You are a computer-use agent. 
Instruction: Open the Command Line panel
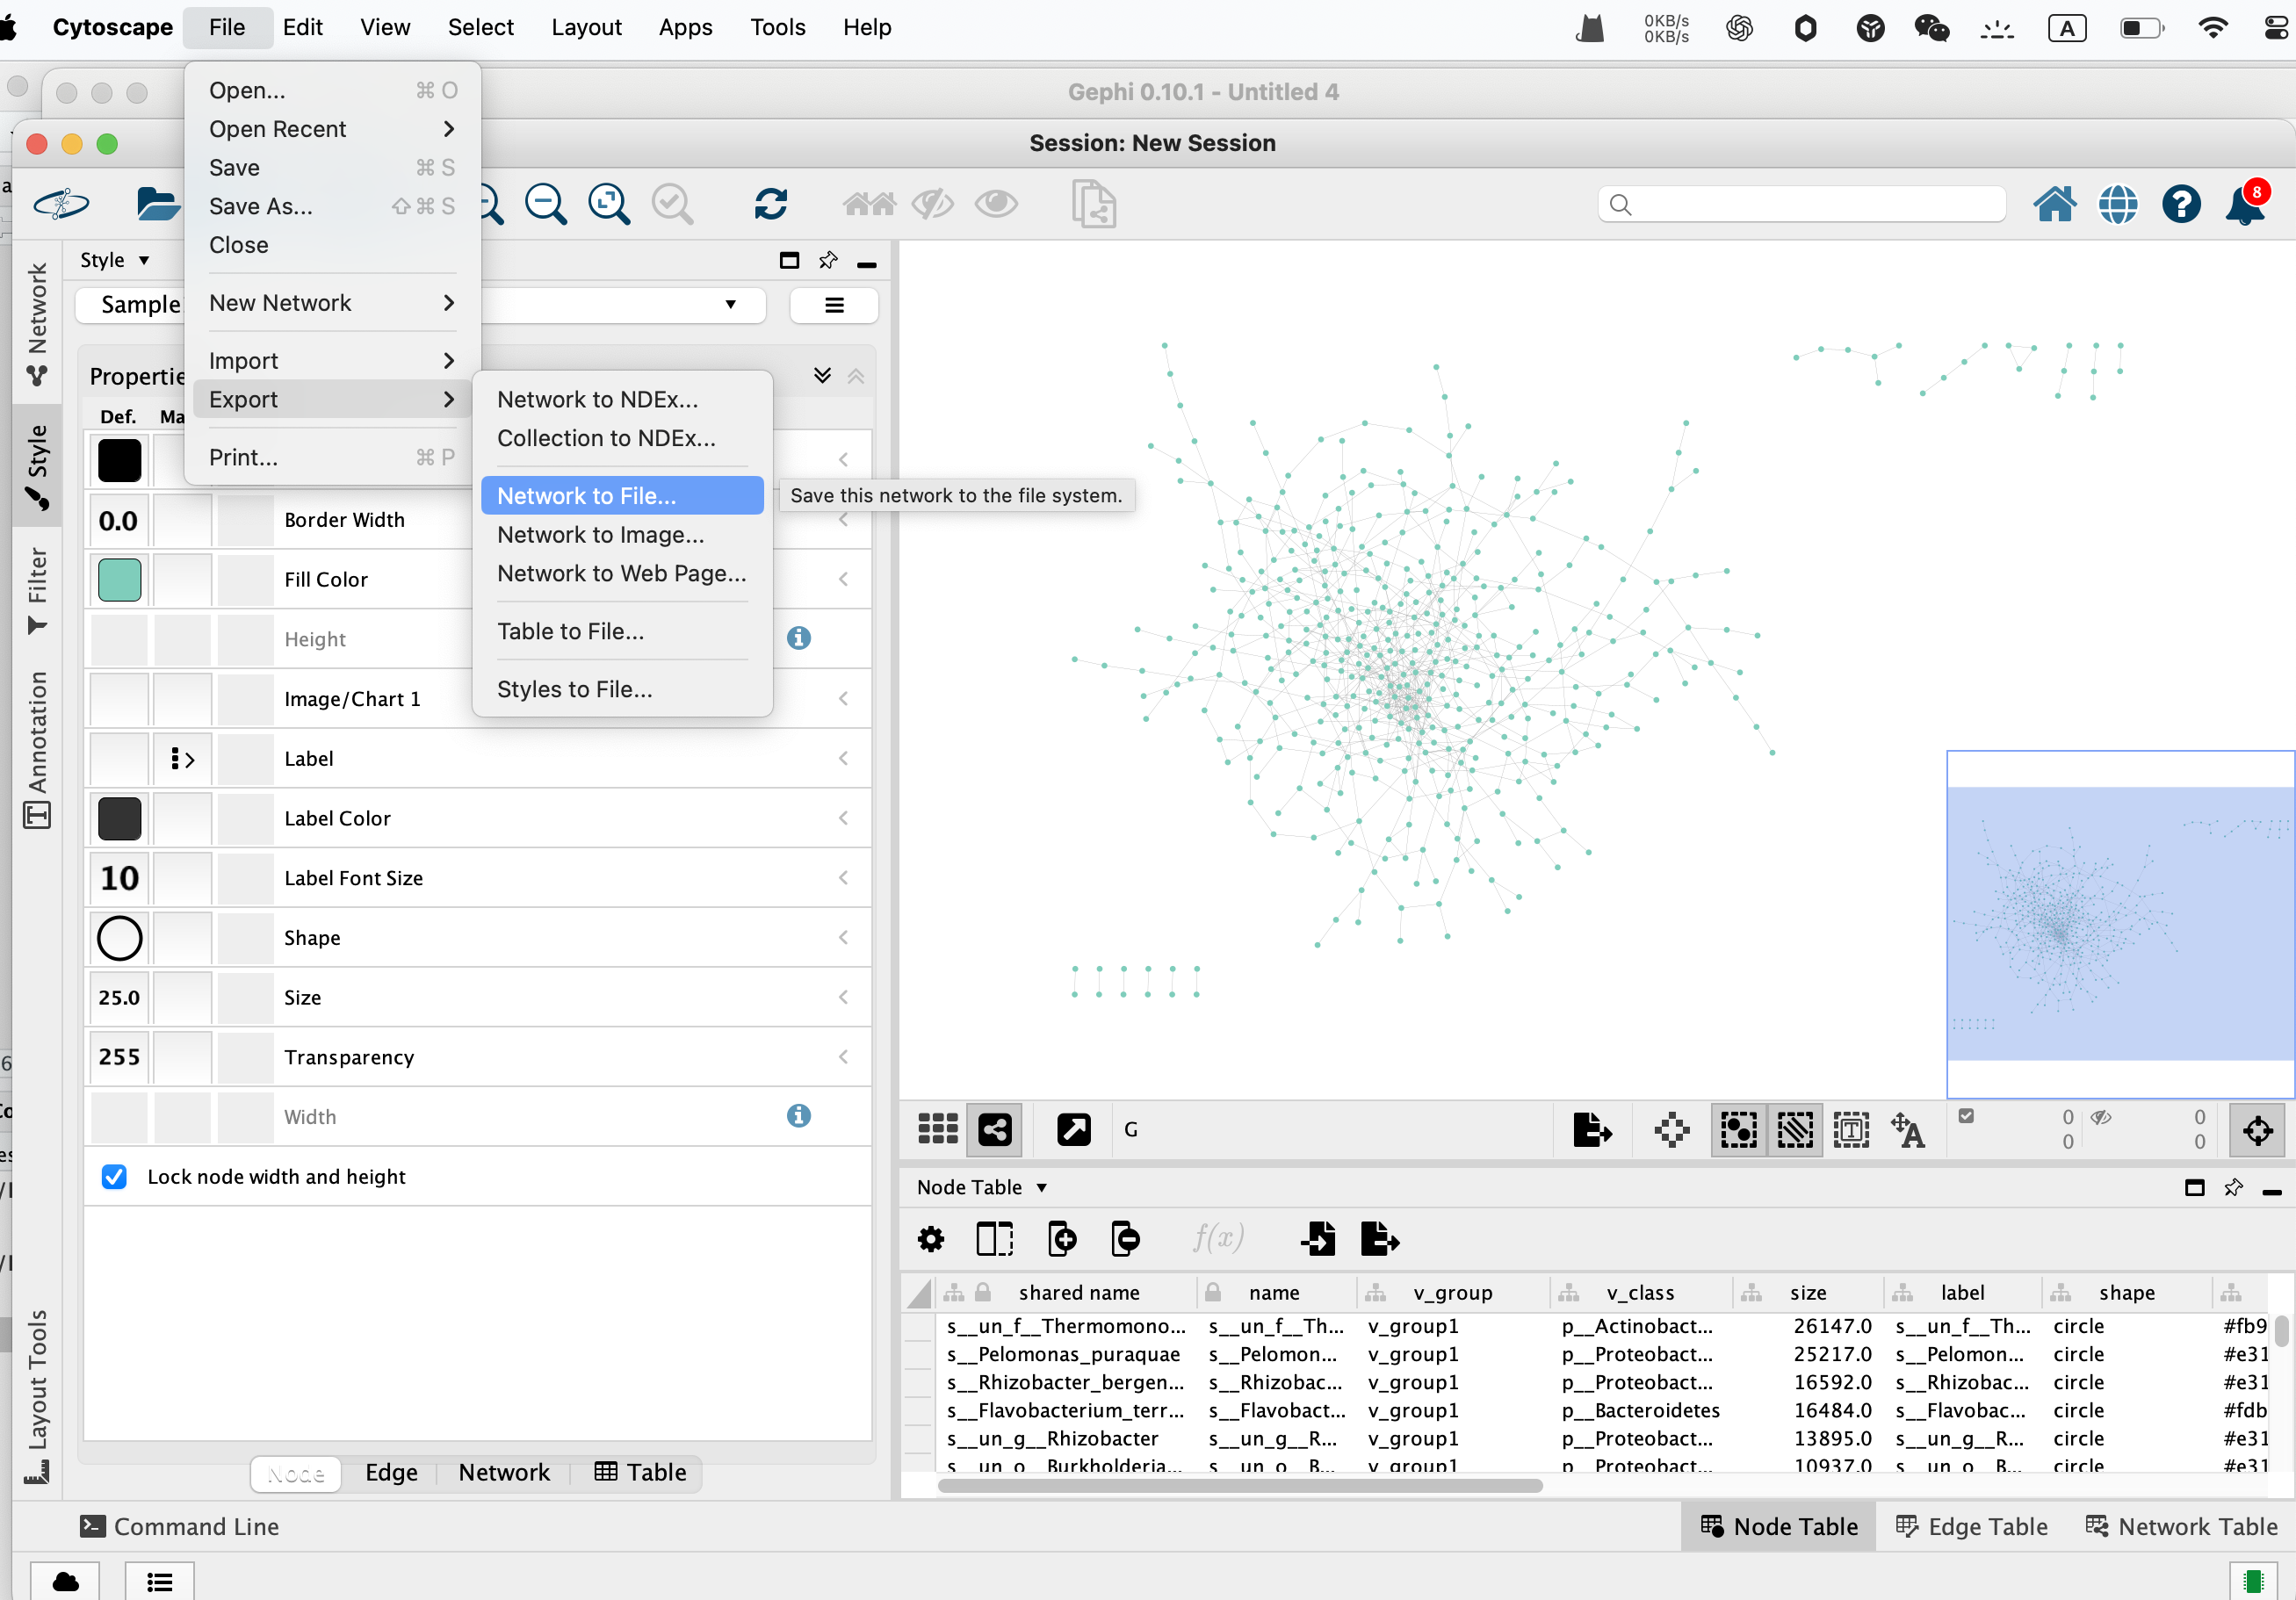[180, 1526]
